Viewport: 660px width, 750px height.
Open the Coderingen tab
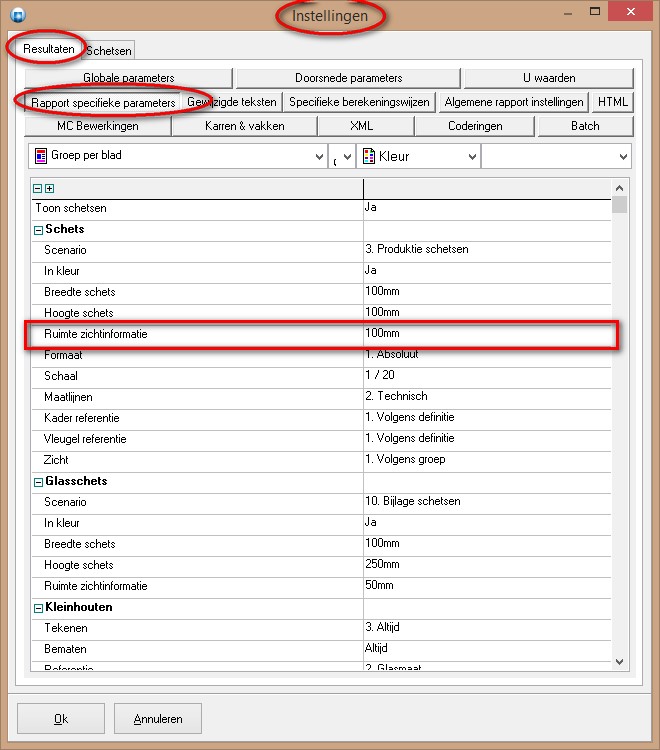[475, 126]
